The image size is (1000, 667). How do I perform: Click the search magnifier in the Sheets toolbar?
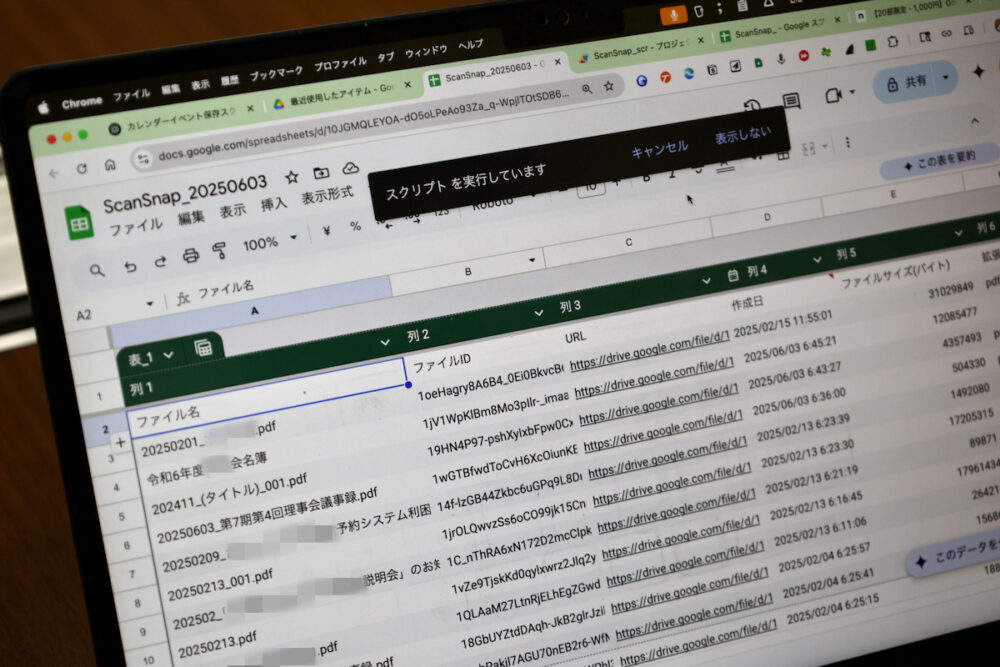(x=97, y=270)
